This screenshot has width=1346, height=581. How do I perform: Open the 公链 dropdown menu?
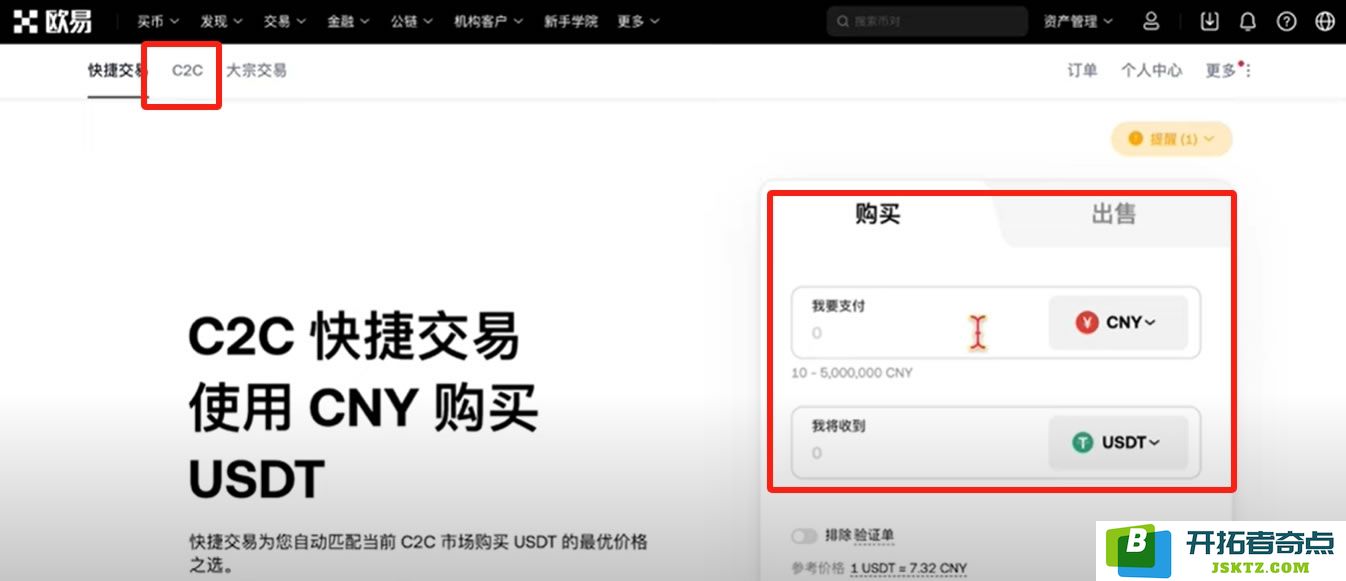click(412, 21)
